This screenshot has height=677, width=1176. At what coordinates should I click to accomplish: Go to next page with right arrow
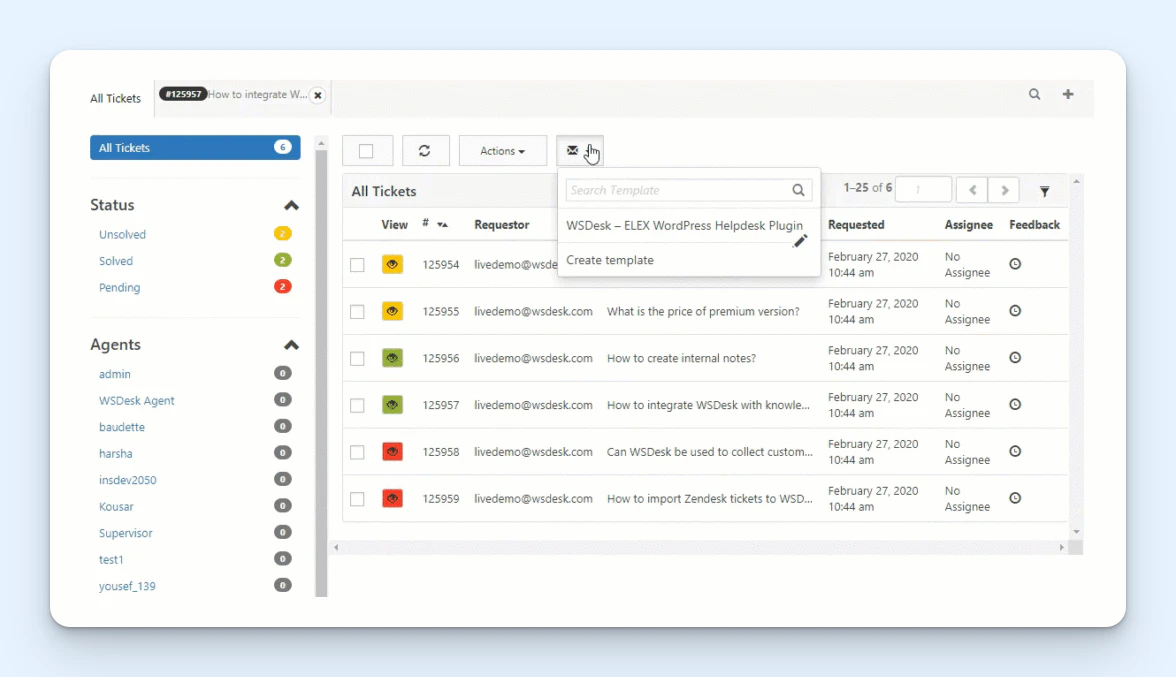click(1002, 189)
